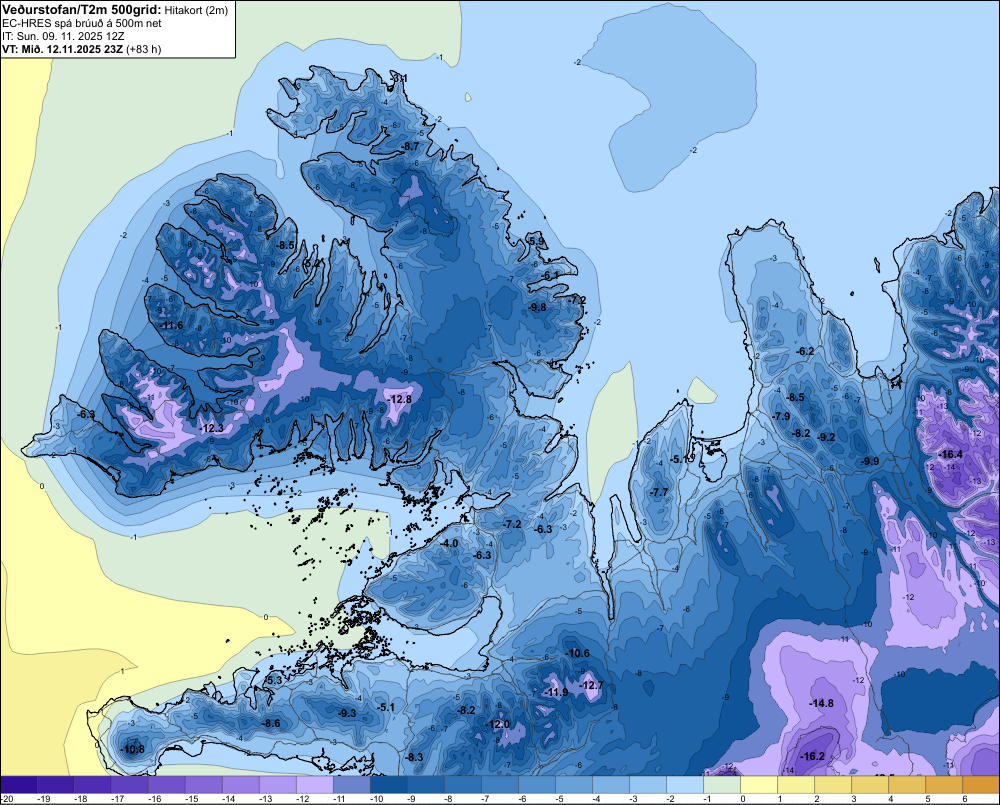Select the legend scale label '6'

click(964, 799)
